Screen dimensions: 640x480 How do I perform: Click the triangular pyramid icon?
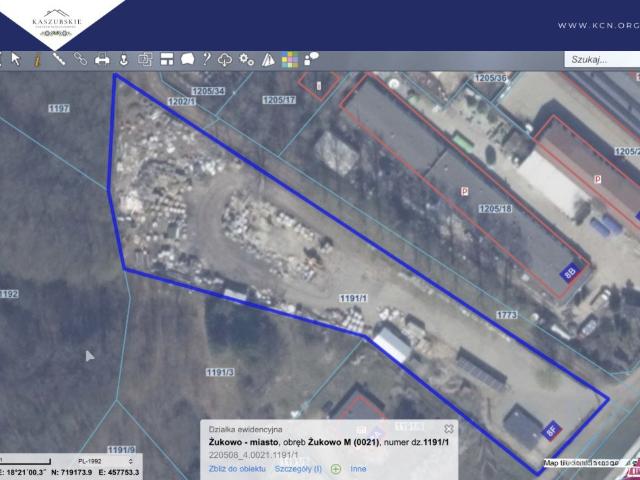pyautogui.click(x=268, y=59)
